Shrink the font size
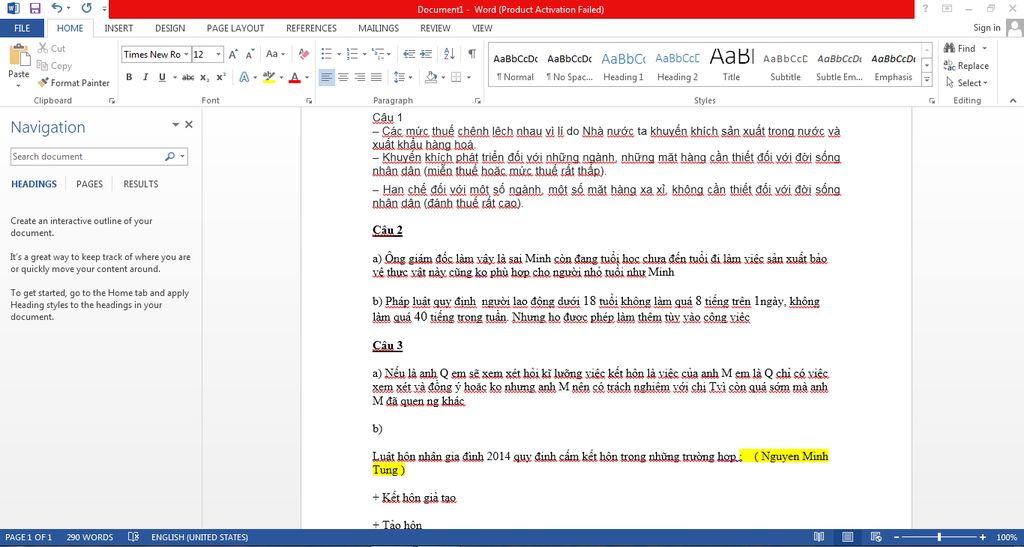This screenshot has width=1024, height=547. 249,54
